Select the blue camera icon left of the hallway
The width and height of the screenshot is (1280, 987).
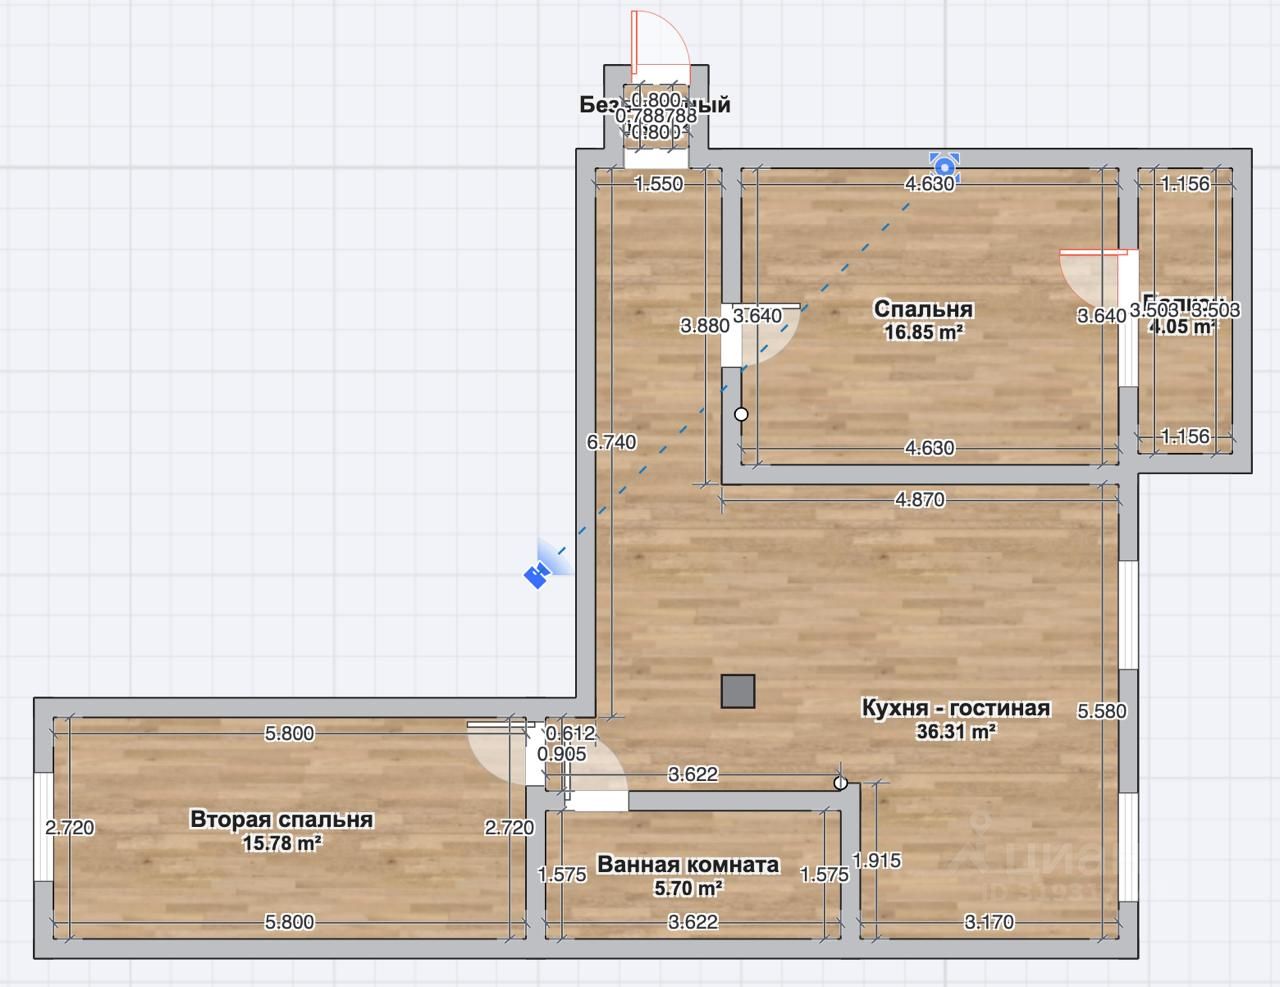click(539, 573)
